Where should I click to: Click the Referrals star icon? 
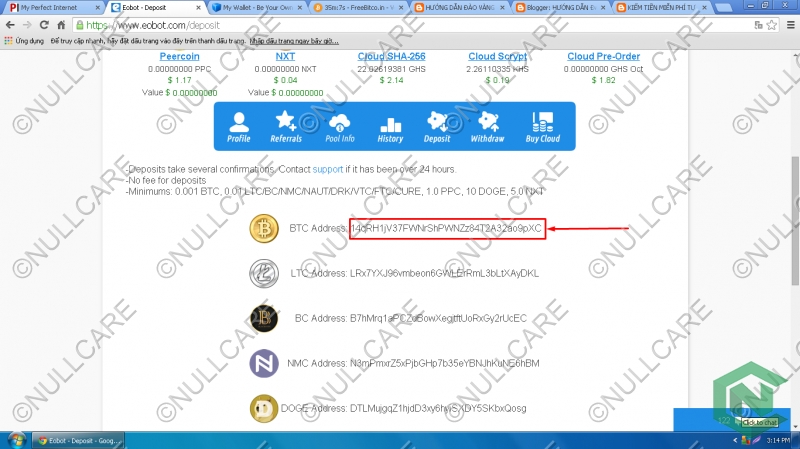[x=286, y=126]
